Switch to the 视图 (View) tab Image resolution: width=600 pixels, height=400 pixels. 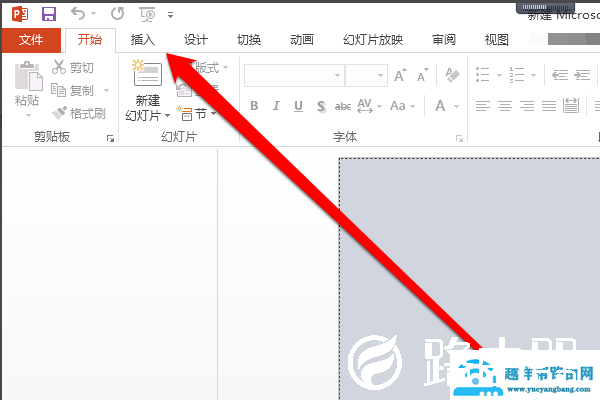[x=497, y=40]
